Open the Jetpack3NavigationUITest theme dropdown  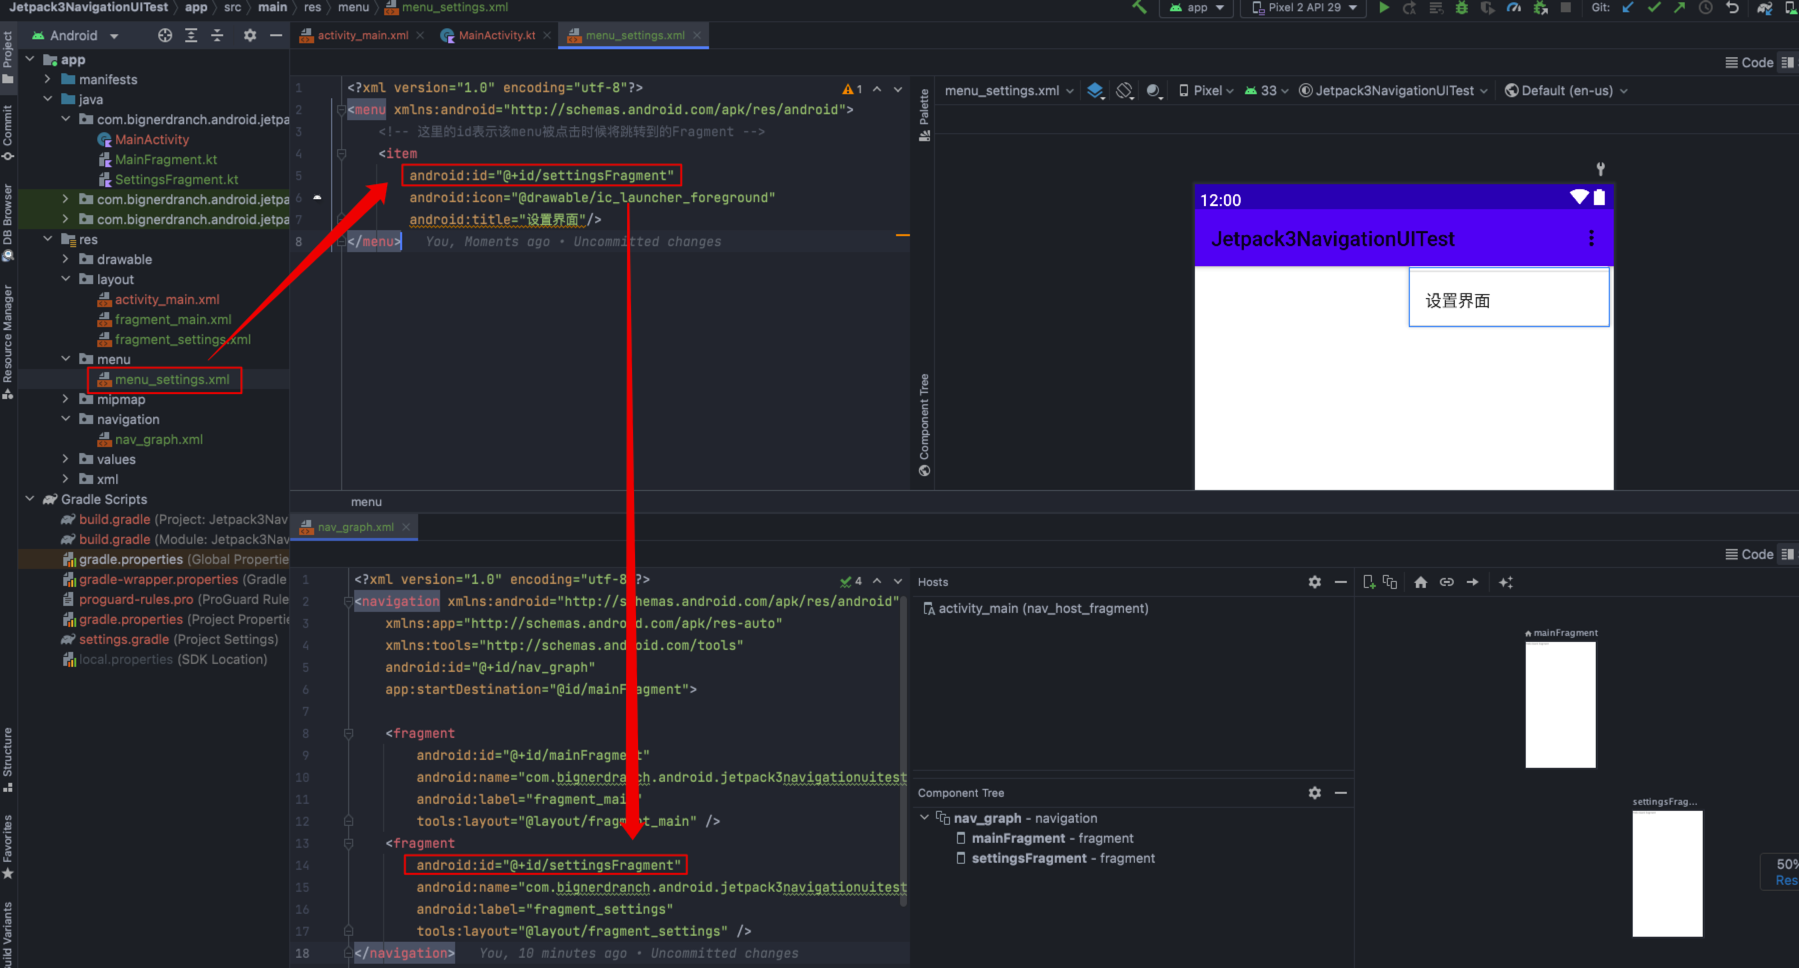coord(1393,91)
